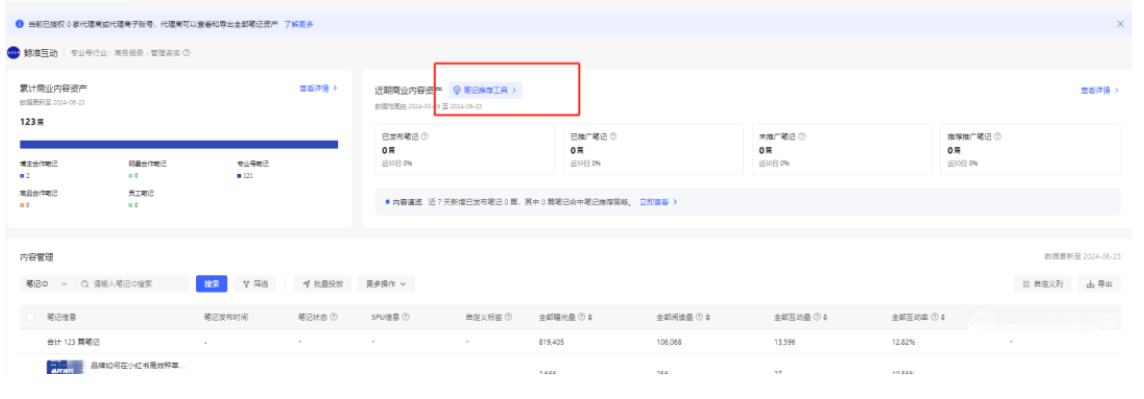This screenshot has height=399, width=1144.
Task: Open the 立即查看 link in 内容速递
Action: (x=658, y=201)
